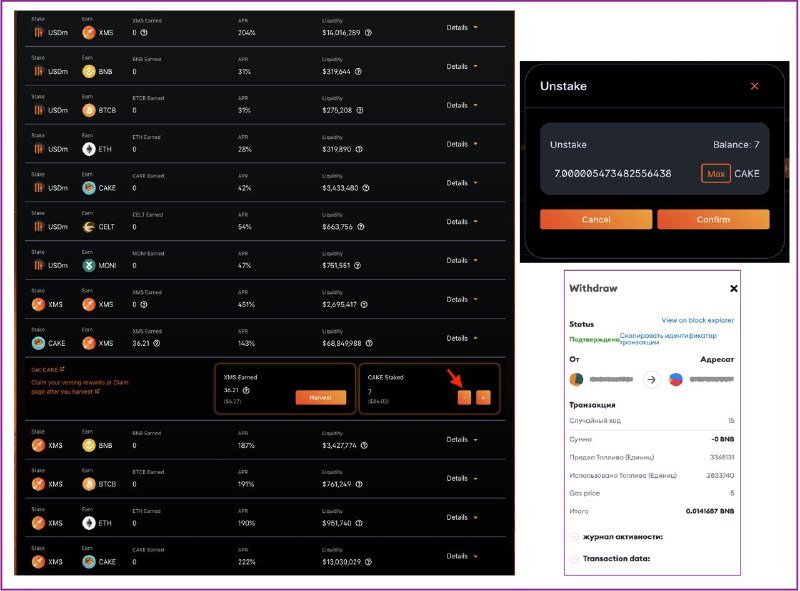This screenshot has width=800, height=591.
Task: Click the minus button under CAKE Staked
Action: pos(464,397)
